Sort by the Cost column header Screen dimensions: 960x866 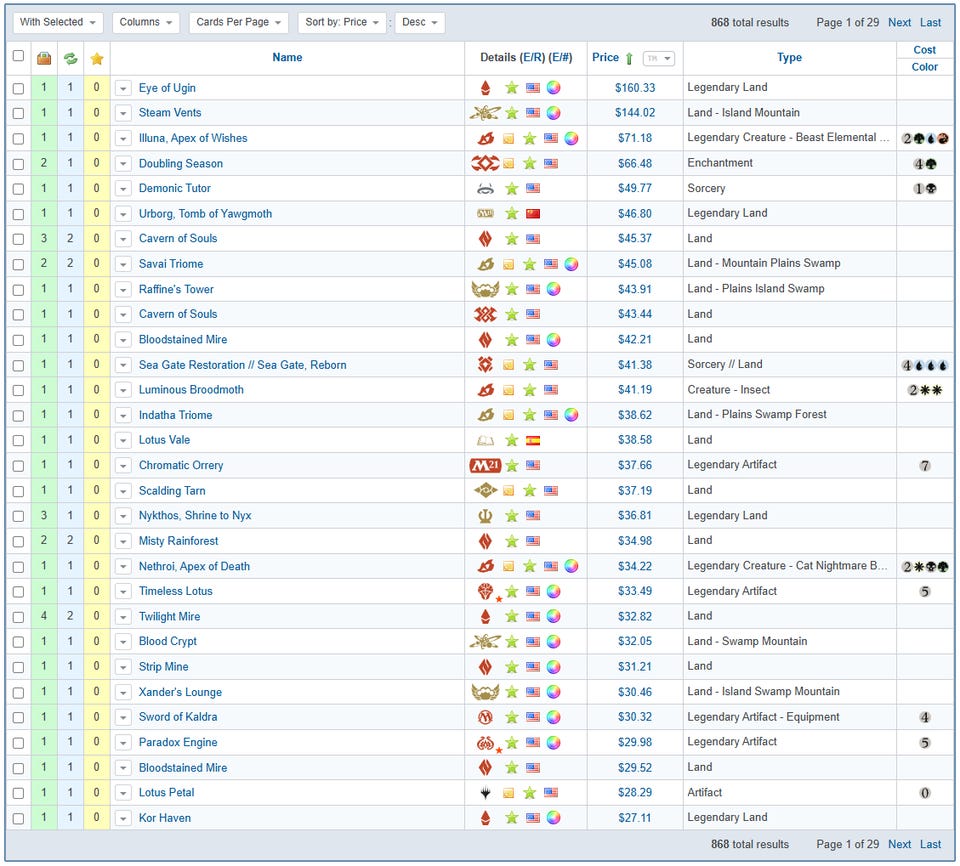point(924,50)
